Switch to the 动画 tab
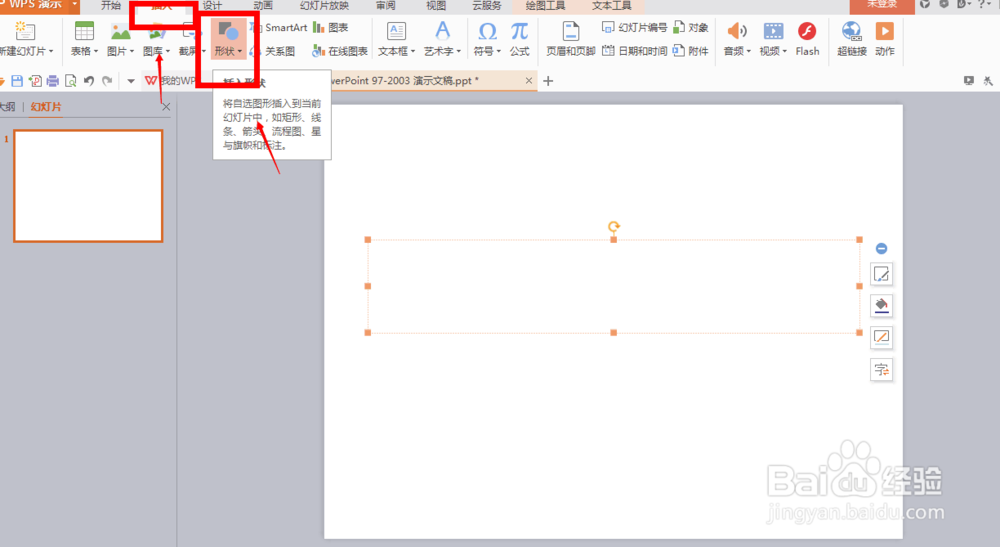This screenshot has height=547, width=1000. click(x=263, y=5)
